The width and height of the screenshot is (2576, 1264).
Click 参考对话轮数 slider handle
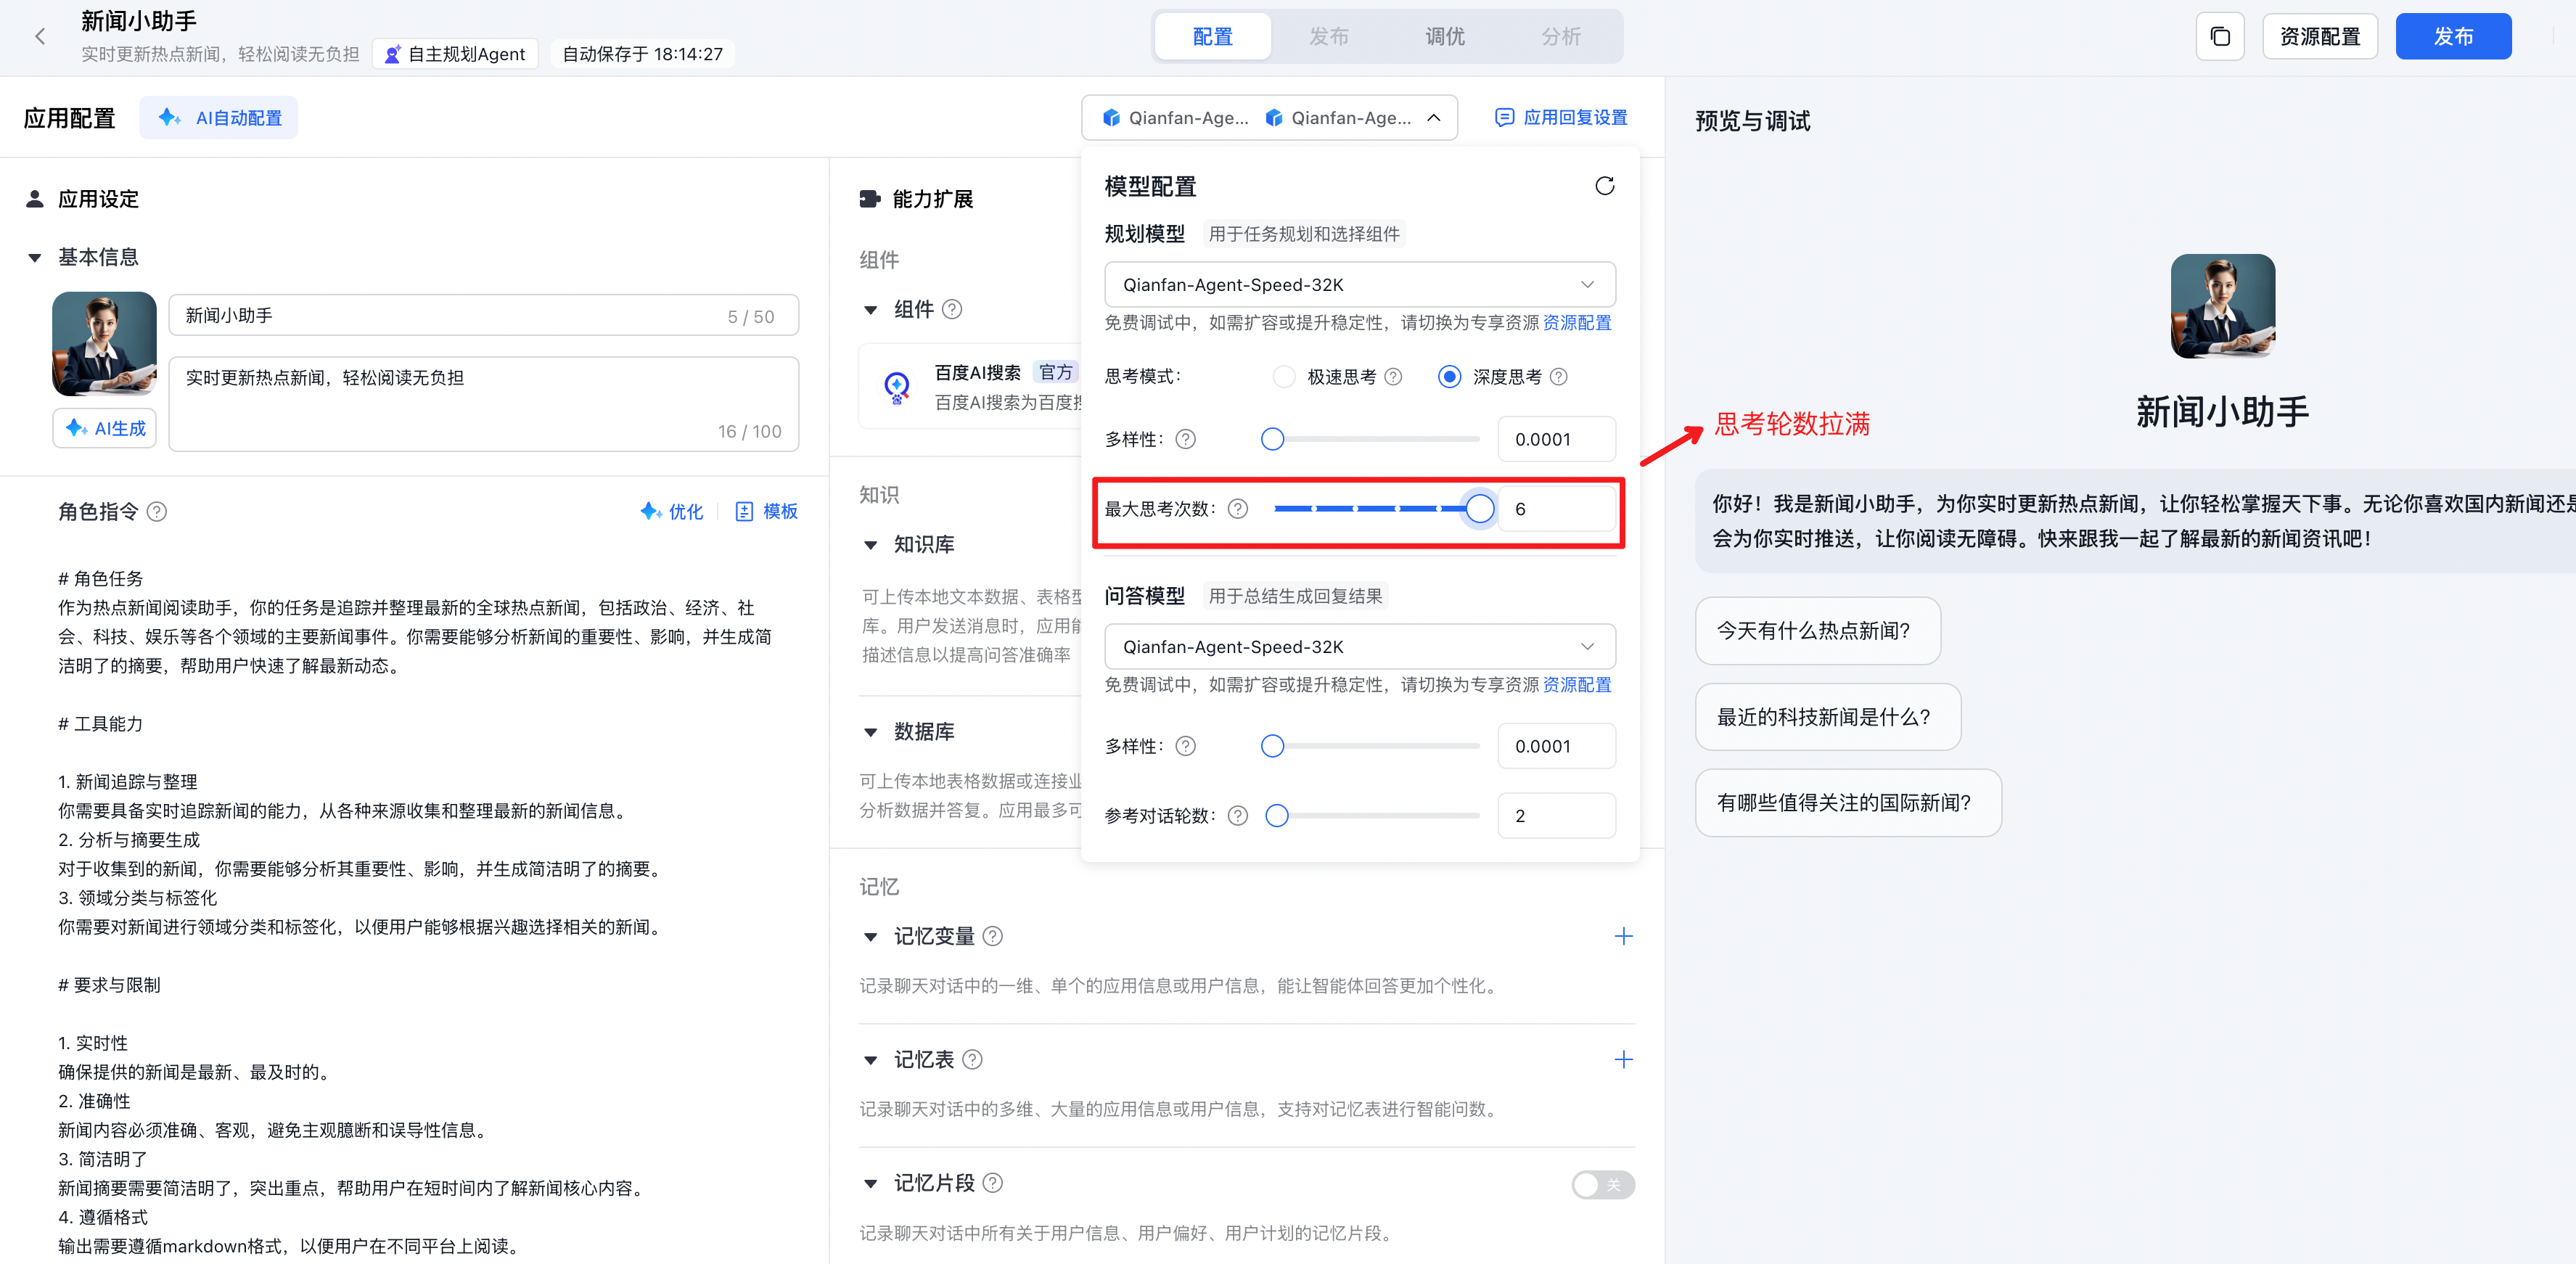[x=1276, y=816]
